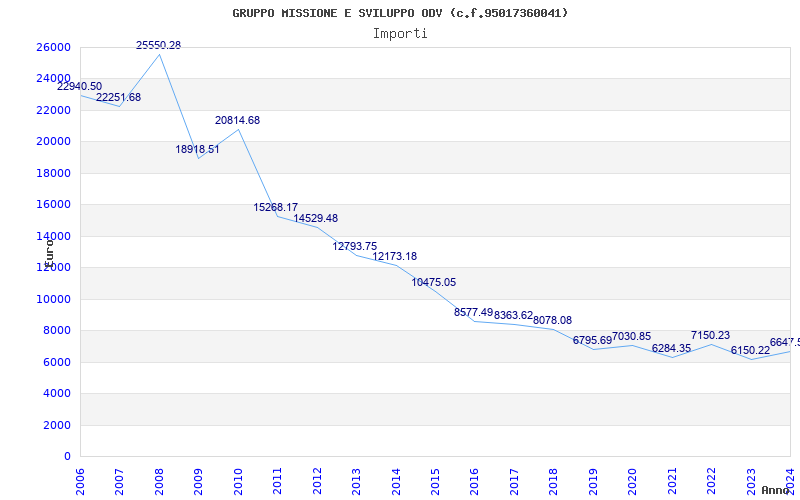Click the 2000 y-axis value
800x500 pixels.
[56, 425]
